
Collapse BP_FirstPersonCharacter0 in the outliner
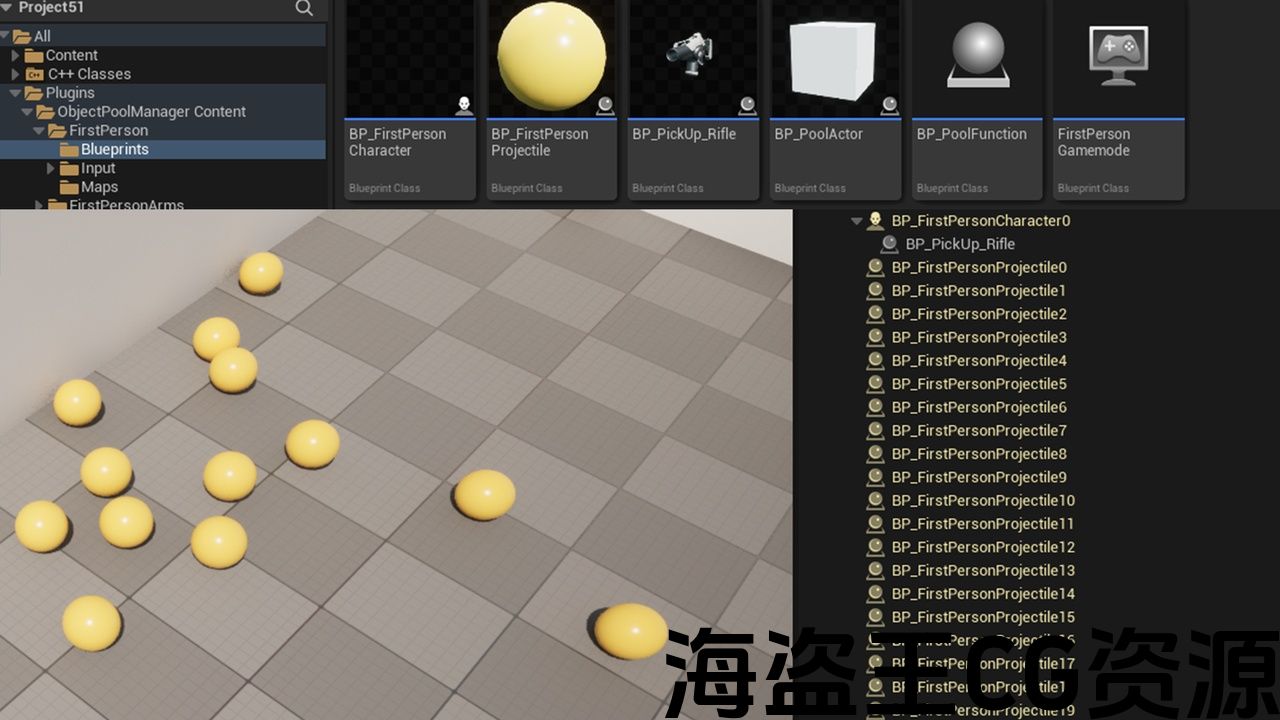pos(856,221)
